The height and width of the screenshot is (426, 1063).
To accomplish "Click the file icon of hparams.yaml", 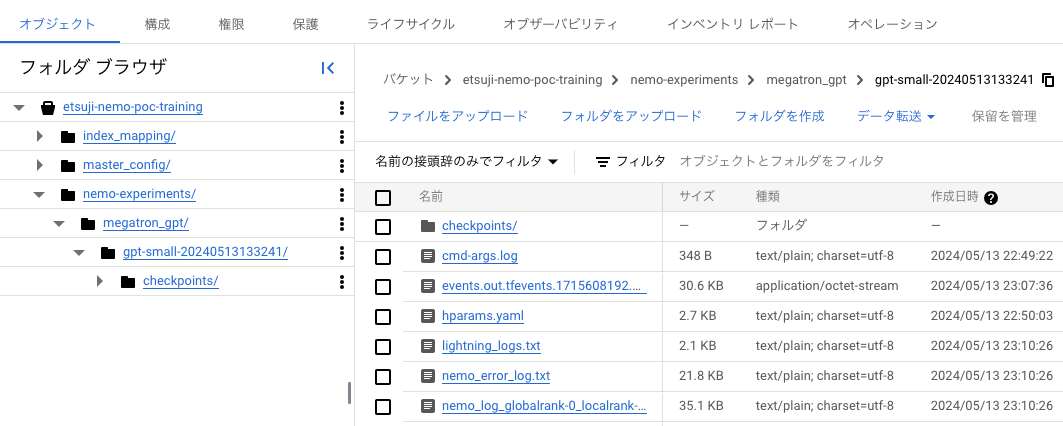I will pyautogui.click(x=428, y=316).
